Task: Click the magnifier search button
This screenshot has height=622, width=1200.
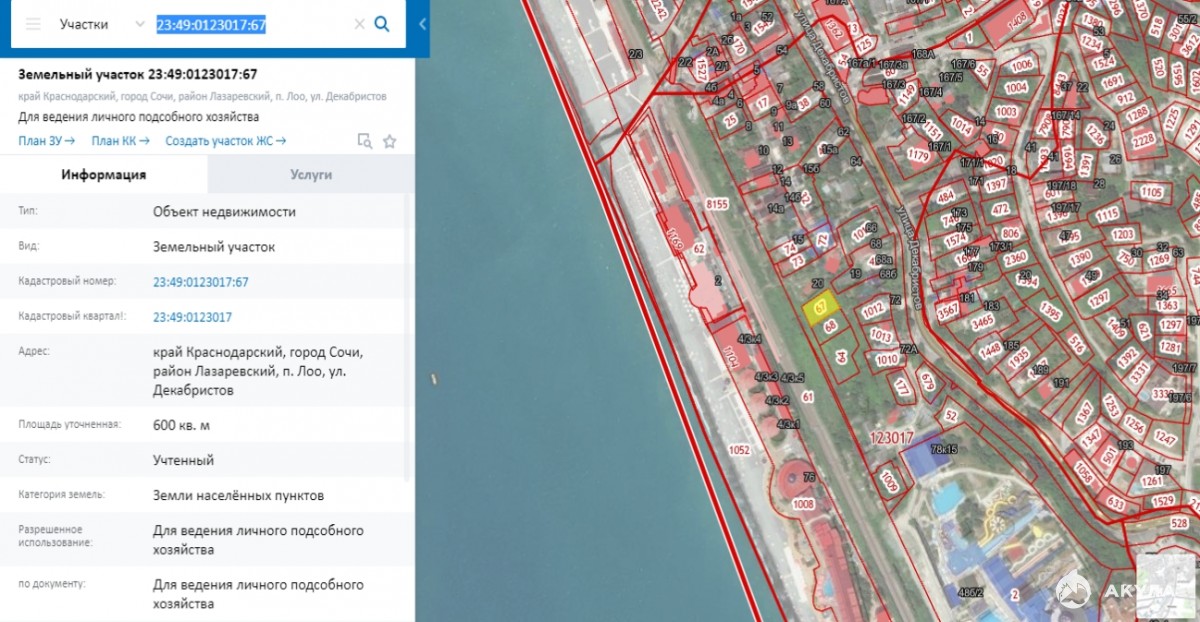Action: [x=381, y=24]
